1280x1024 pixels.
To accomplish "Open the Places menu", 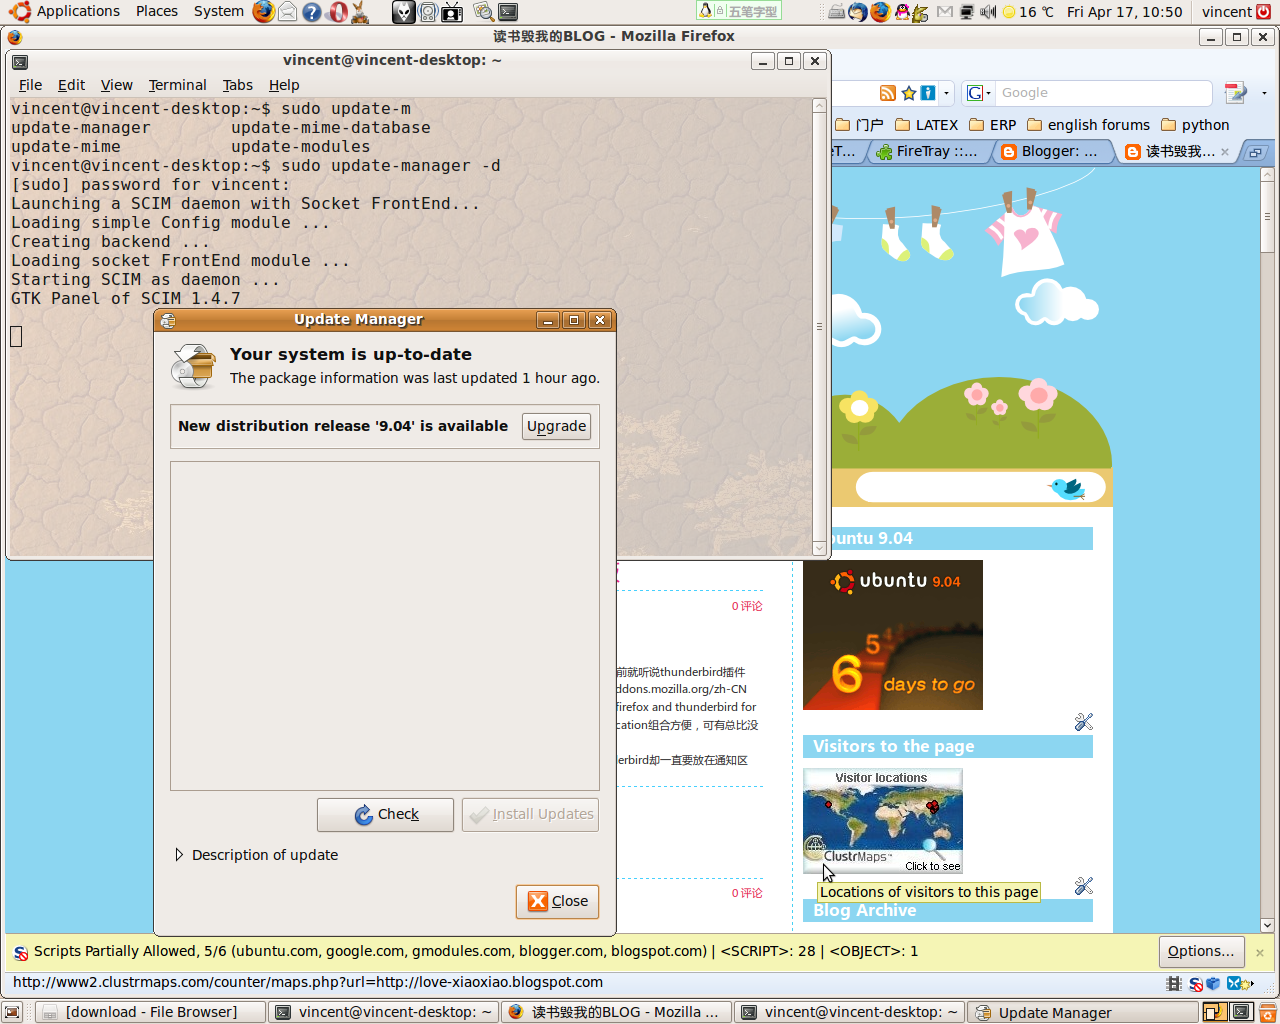I will 157,12.
